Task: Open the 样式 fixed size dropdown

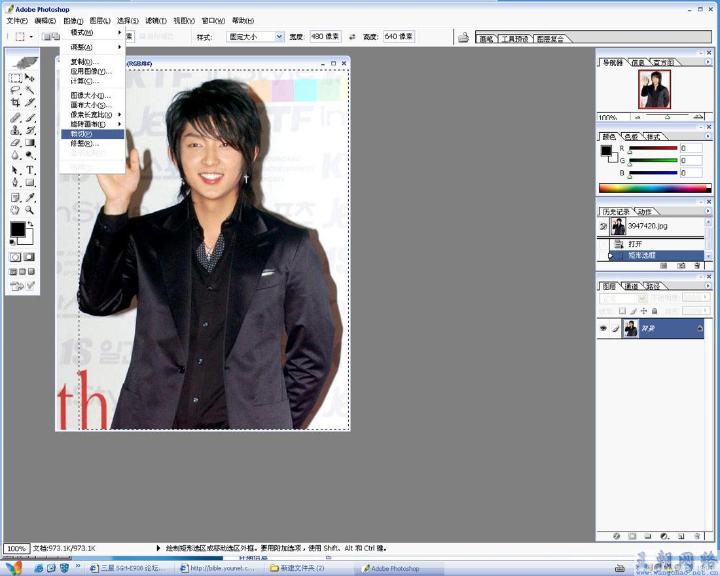Action: coord(279,37)
